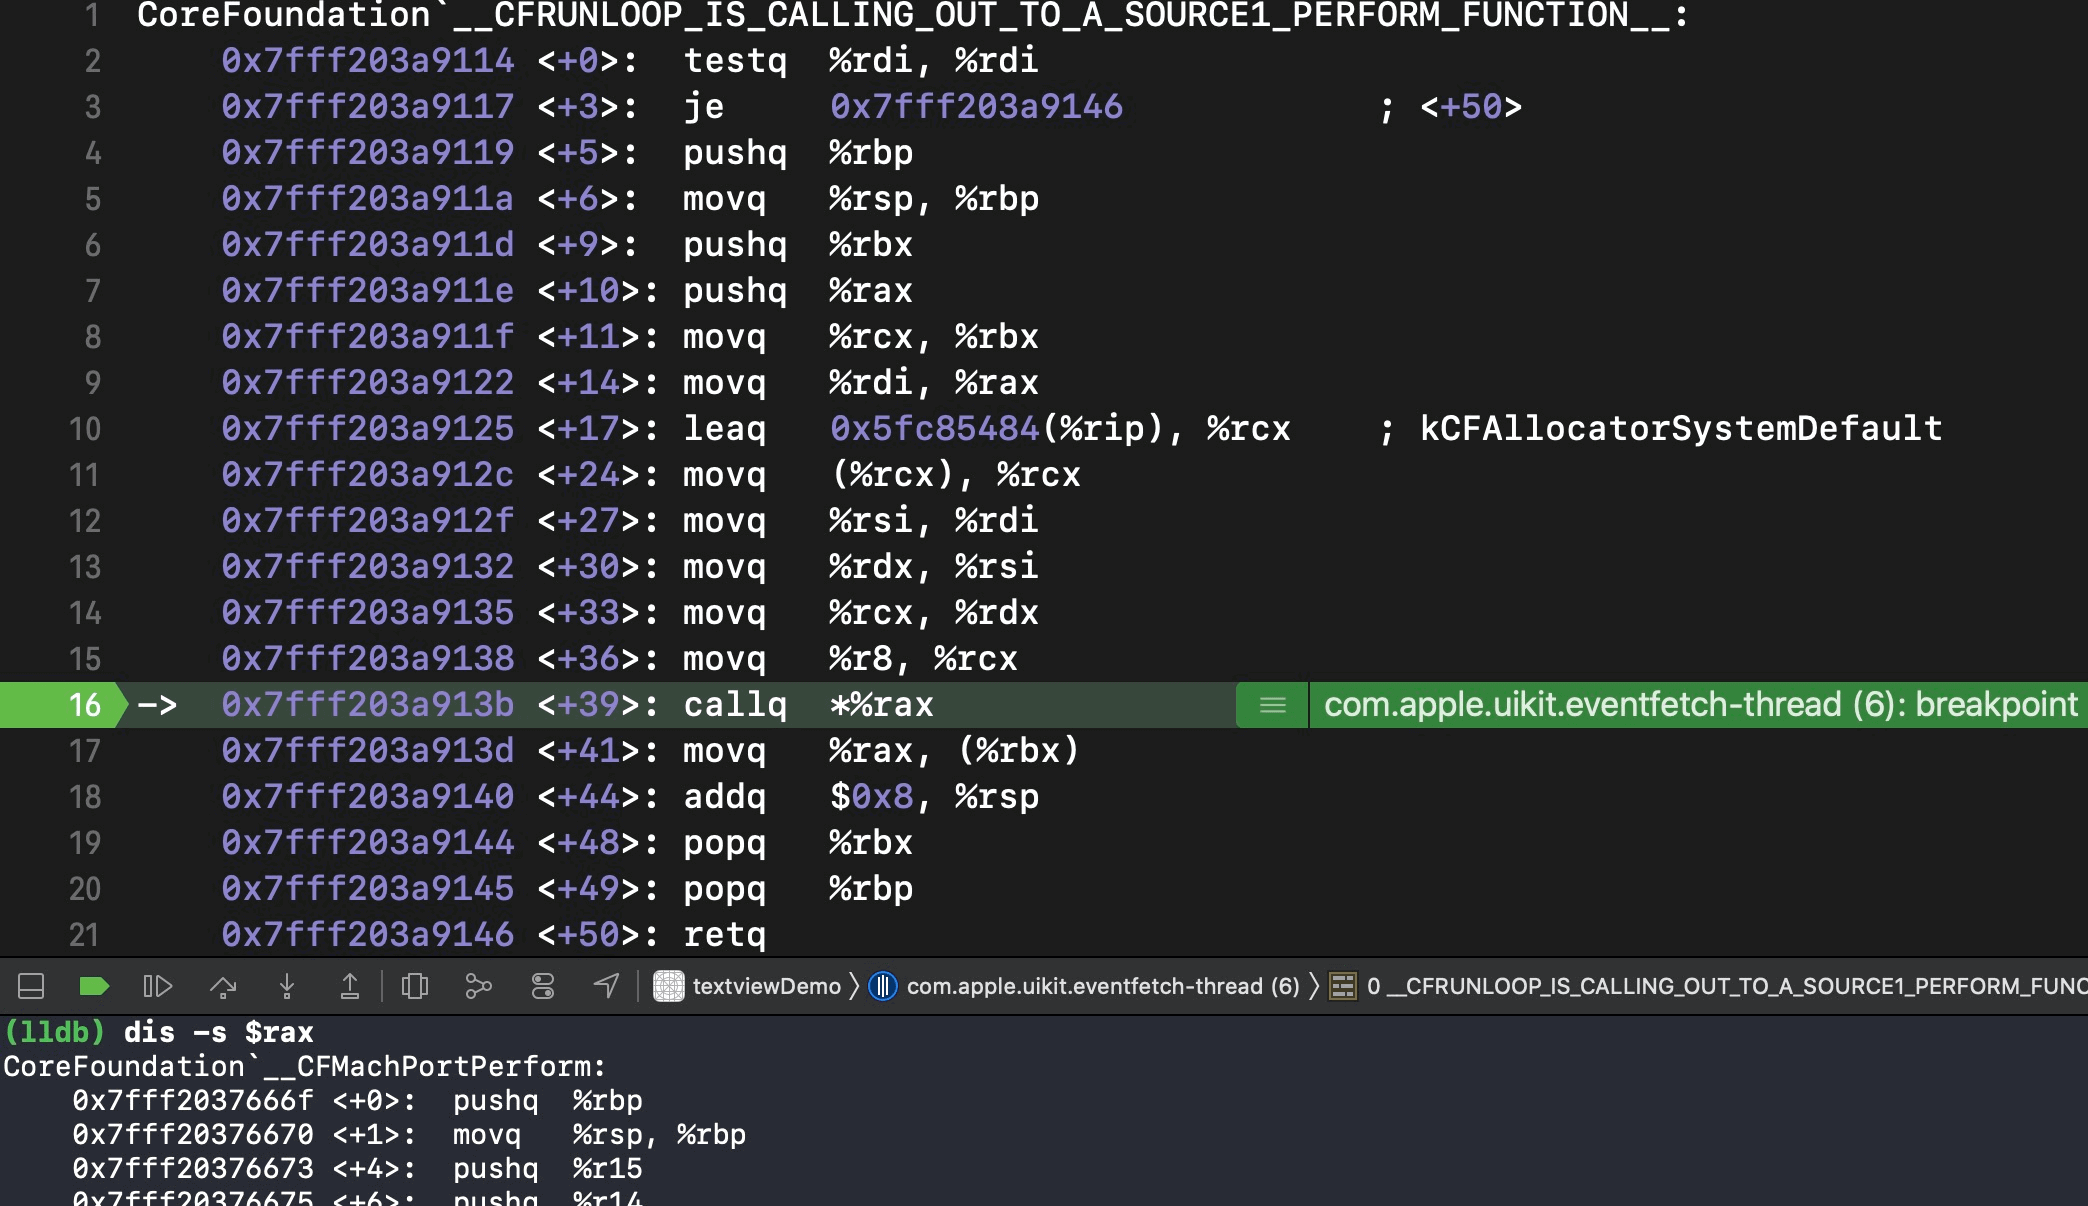Click the Simulate Location arrow icon

(x=606, y=987)
